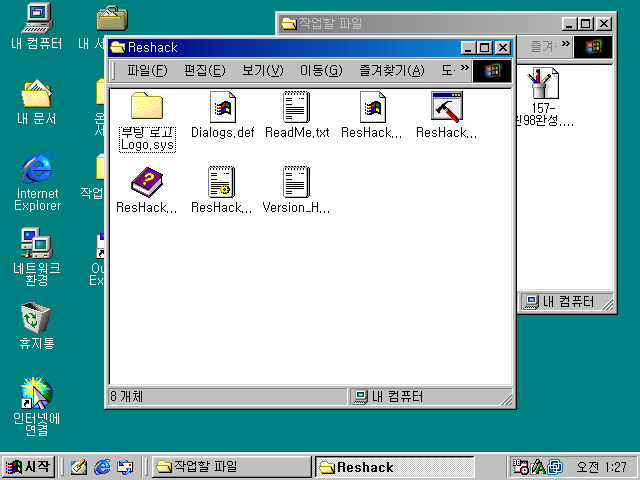Click the tray icon next to the clock

(x=556, y=467)
